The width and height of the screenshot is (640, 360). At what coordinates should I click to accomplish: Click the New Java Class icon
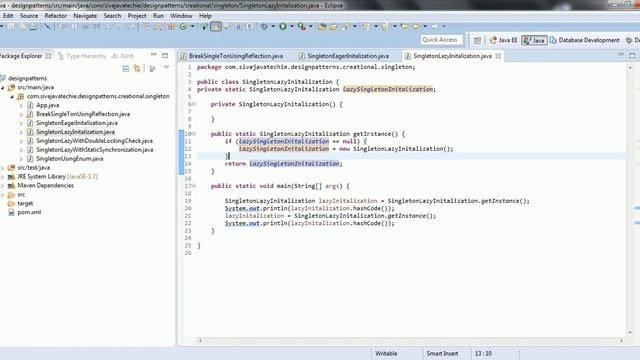click(183, 27)
